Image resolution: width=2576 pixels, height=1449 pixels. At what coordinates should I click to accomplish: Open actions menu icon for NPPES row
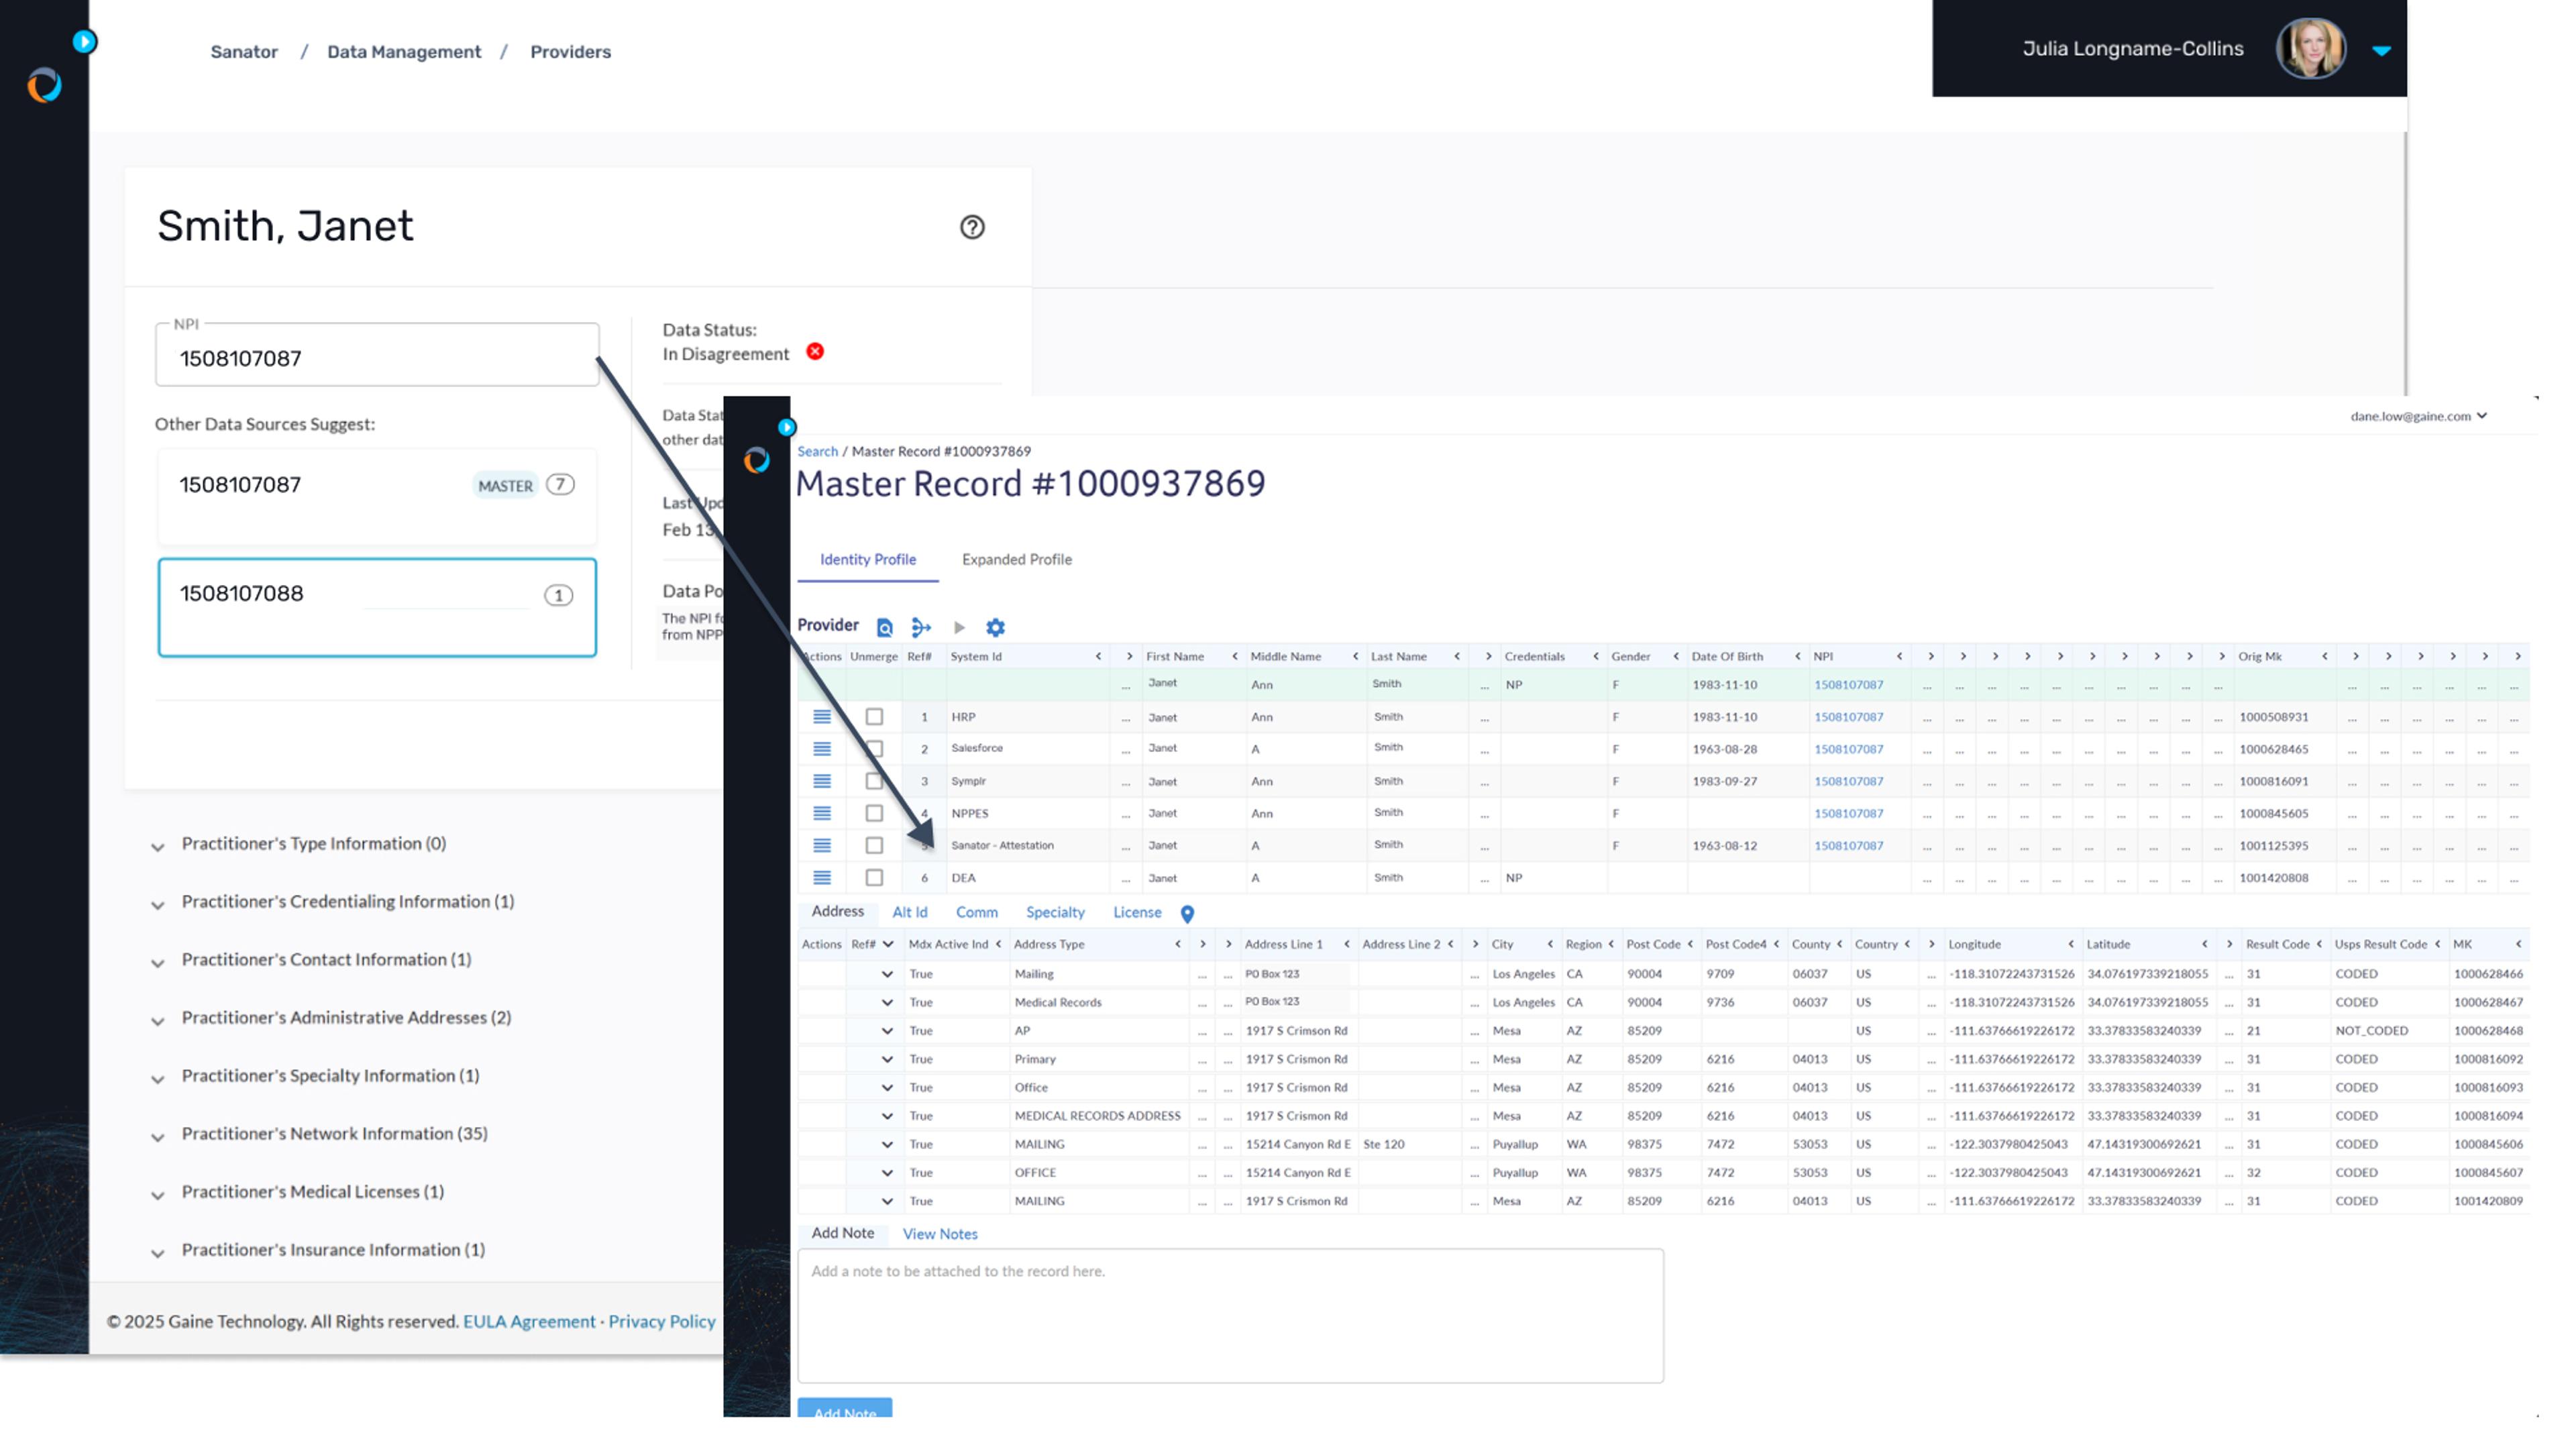point(822,812)
